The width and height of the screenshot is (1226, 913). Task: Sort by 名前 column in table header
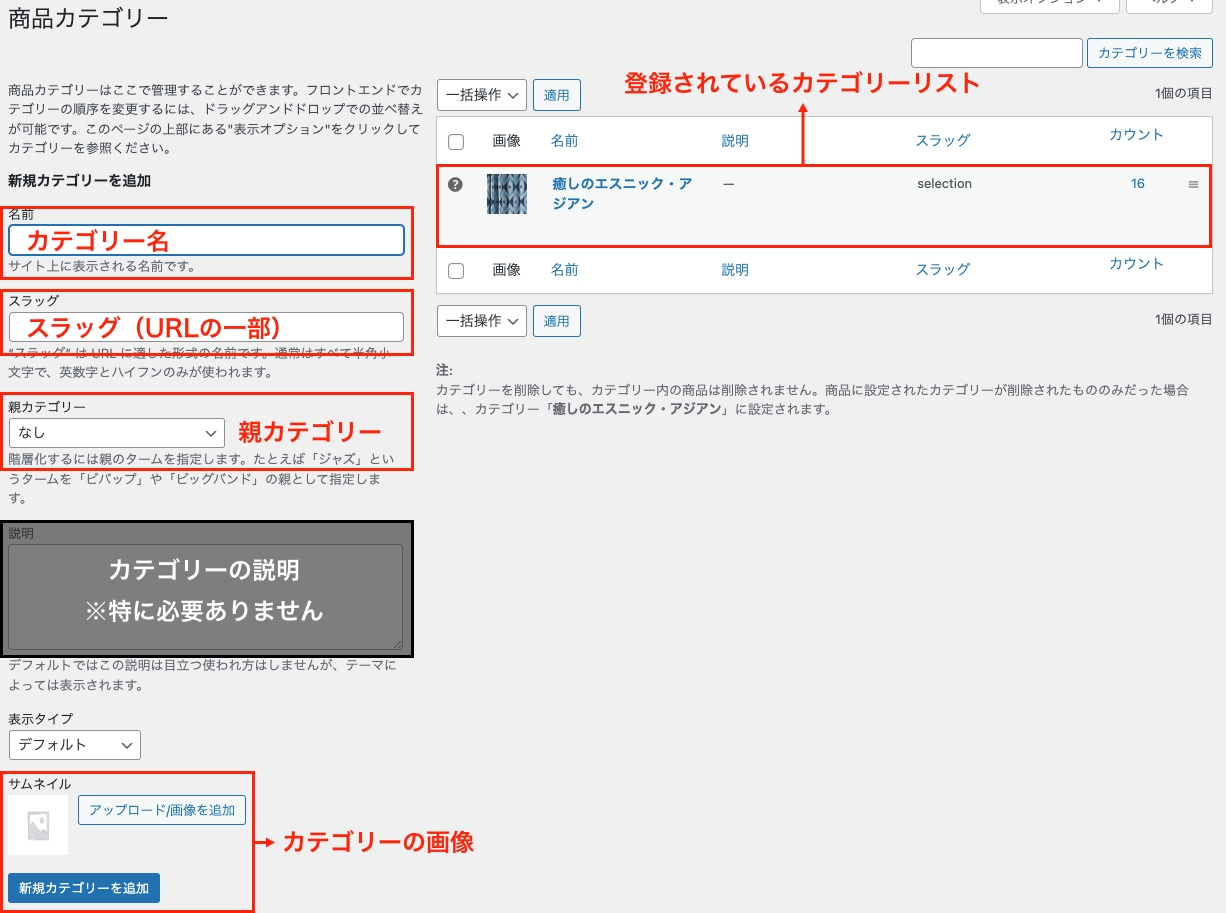tap(564, 141)
